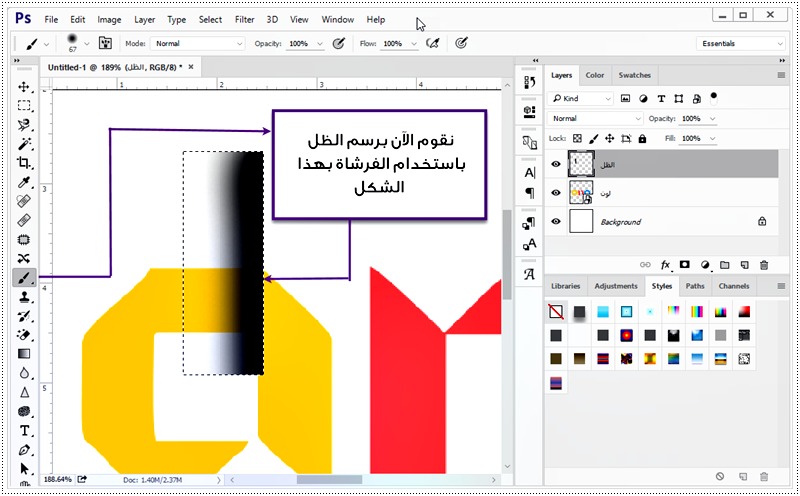Apply the light blue solid style swatch
The width and height of the screenshot is (800, 496).
[603, 311]
